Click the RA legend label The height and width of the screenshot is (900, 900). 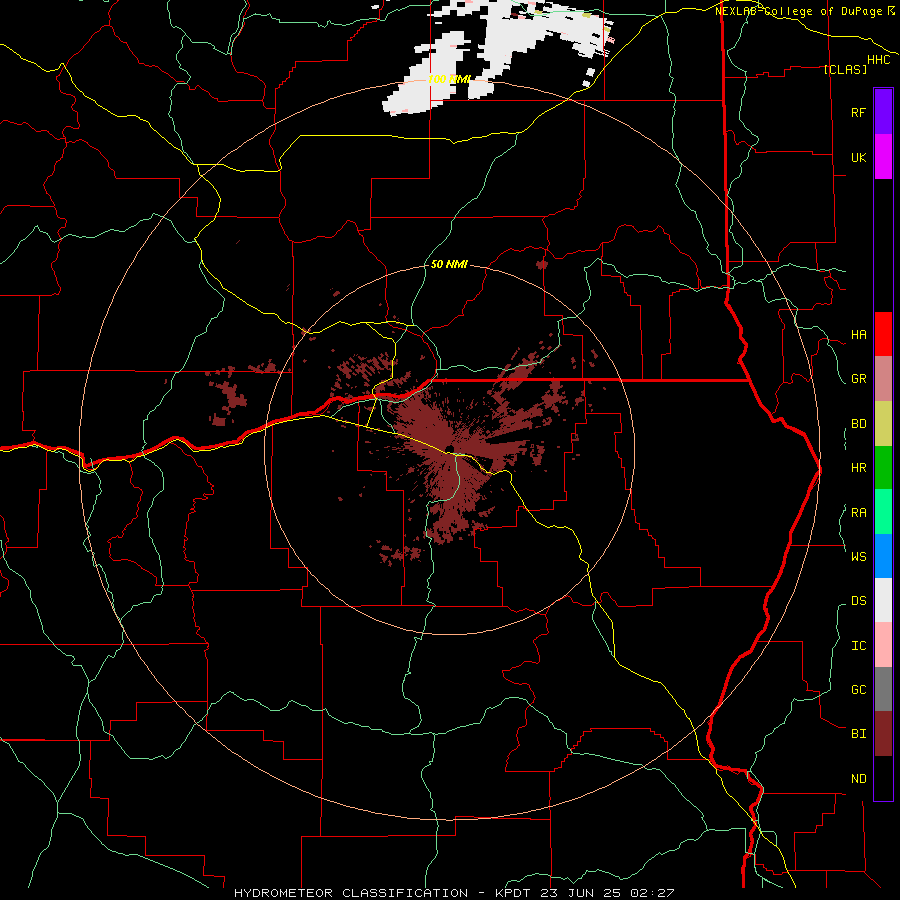click(x=858, y=513)
